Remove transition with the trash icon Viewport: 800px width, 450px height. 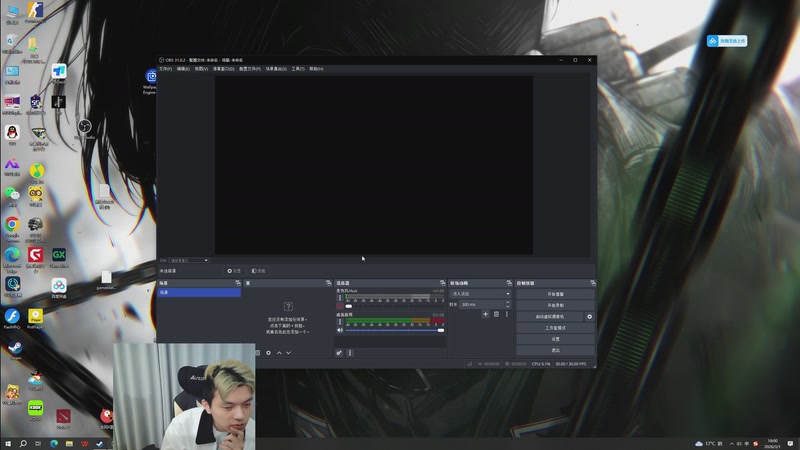click(496, 314)
